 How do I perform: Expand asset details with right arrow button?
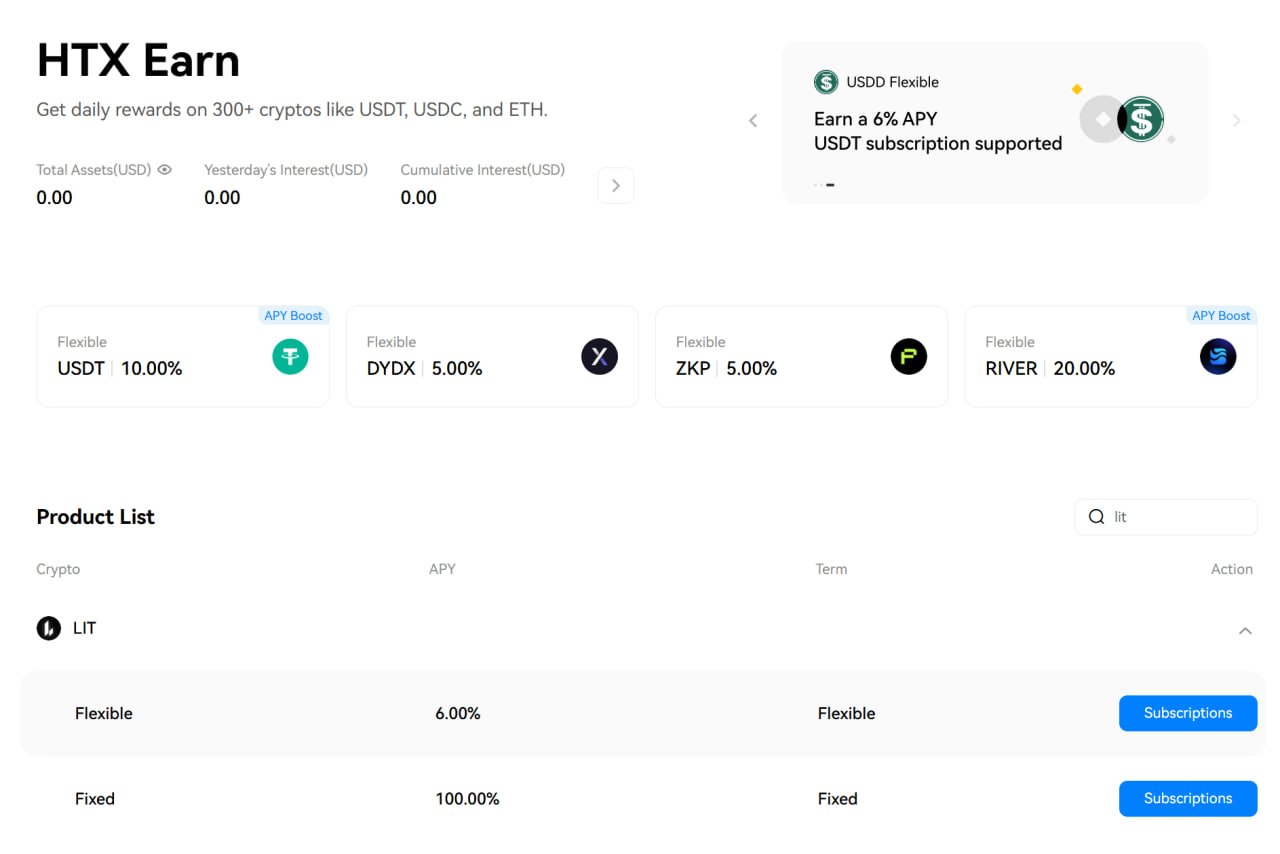tap(615, 186)
